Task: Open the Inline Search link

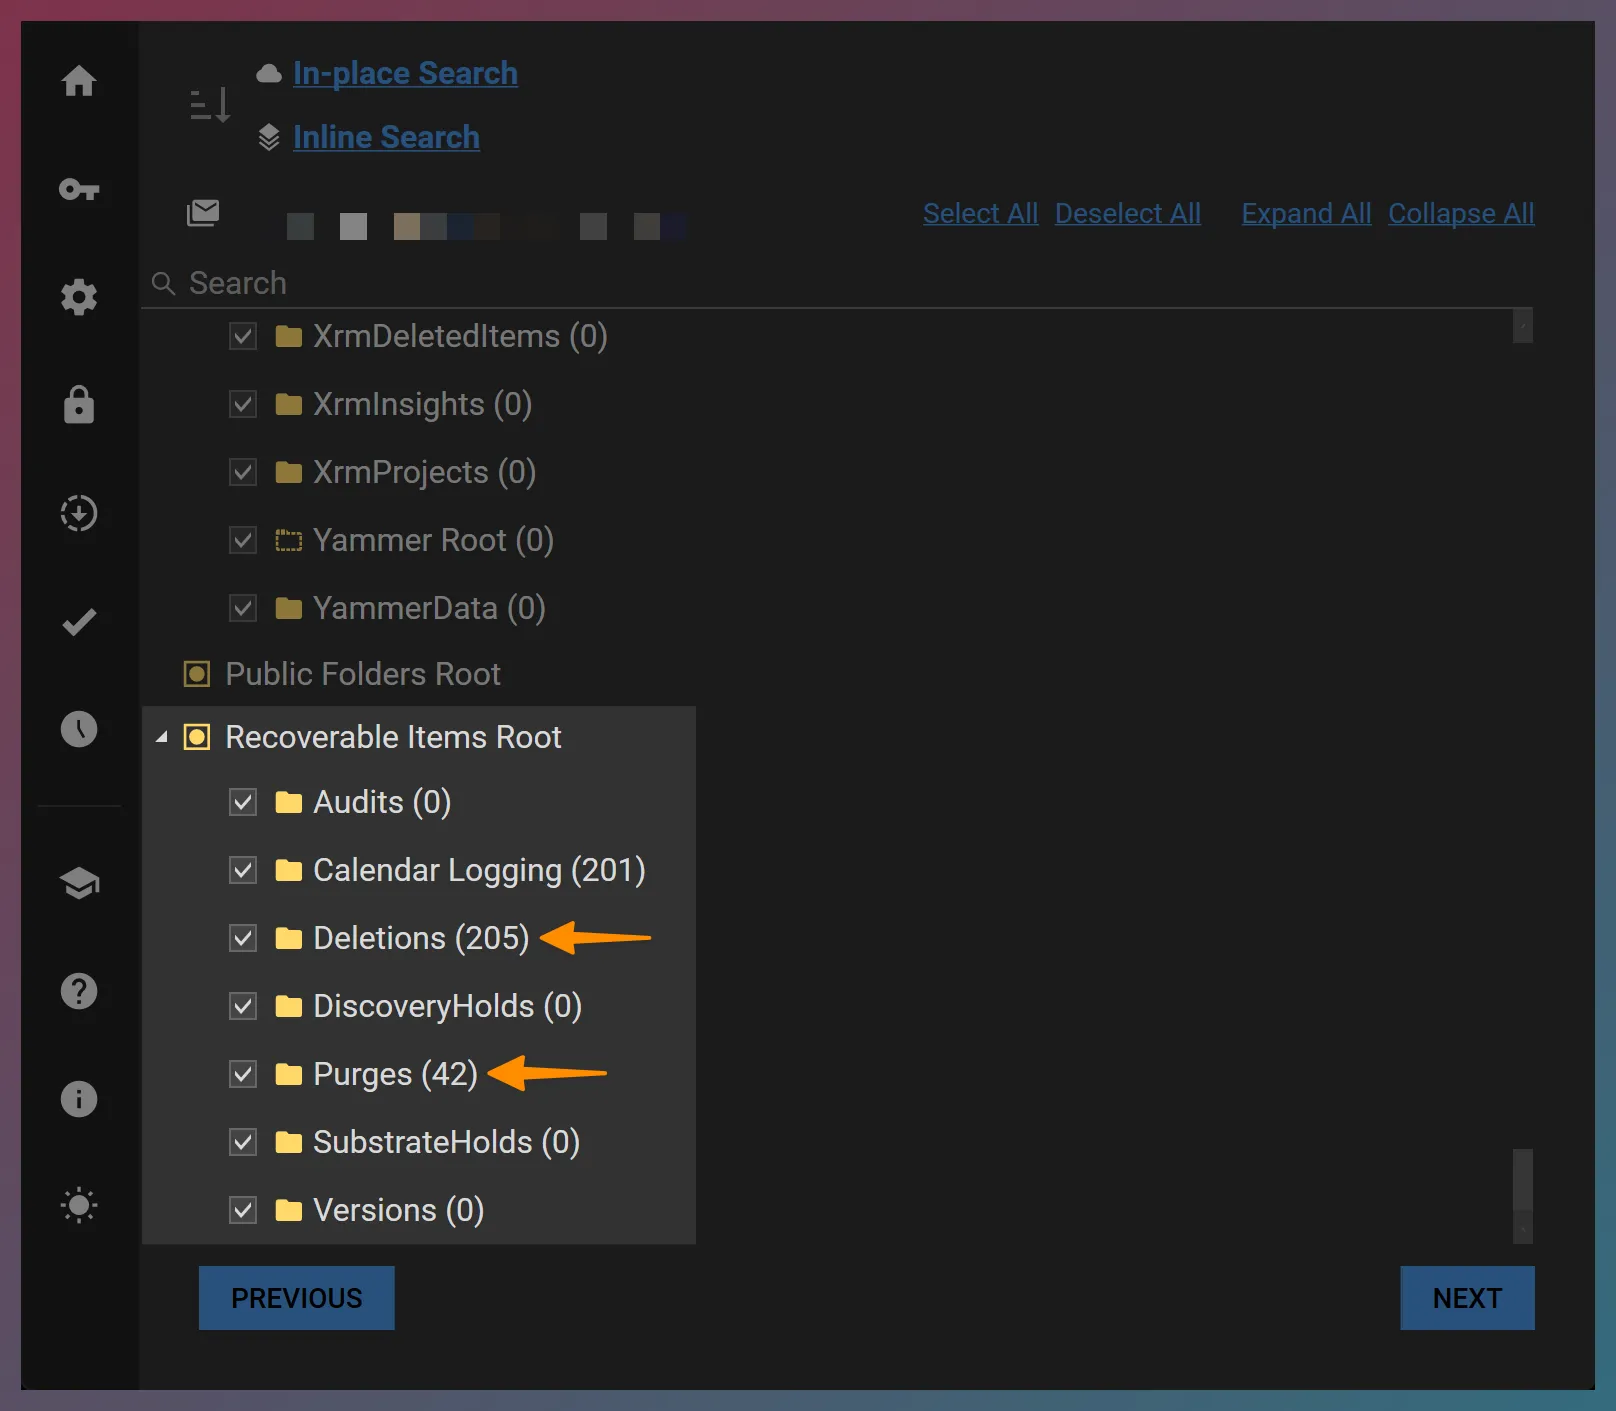Action: [x=386, y=137]
